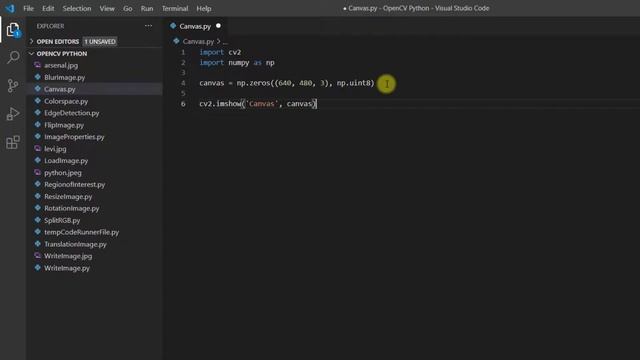This screenshot has width=640, height=360.
Task: Open ImageProperties.py from the file tree
Action: coord(74,137)
